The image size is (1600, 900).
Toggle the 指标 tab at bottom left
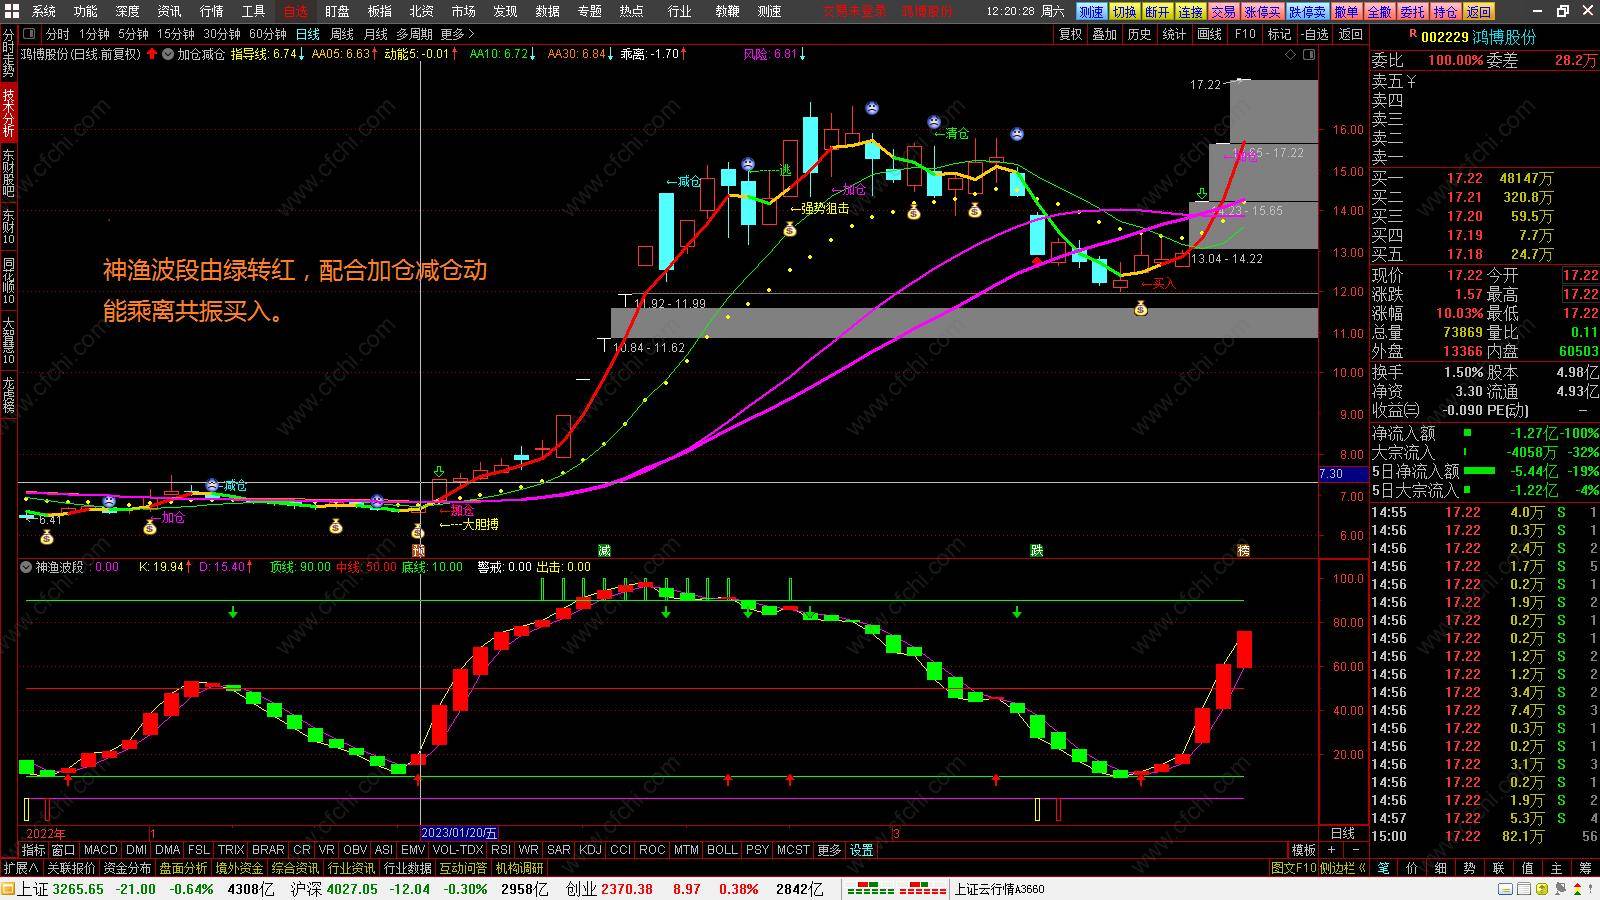pyautogui.click(x=33, y=850)
